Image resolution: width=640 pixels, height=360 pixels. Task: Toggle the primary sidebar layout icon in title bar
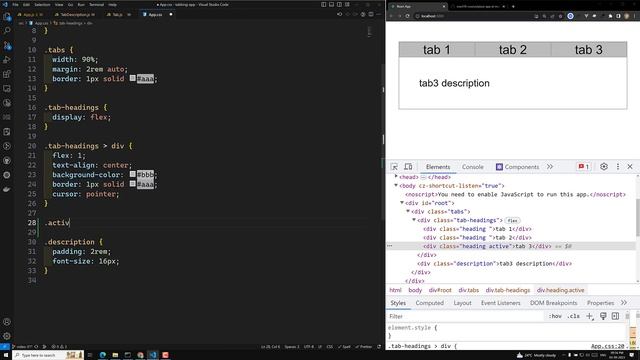pyautogui.click(x=324, y=4)
